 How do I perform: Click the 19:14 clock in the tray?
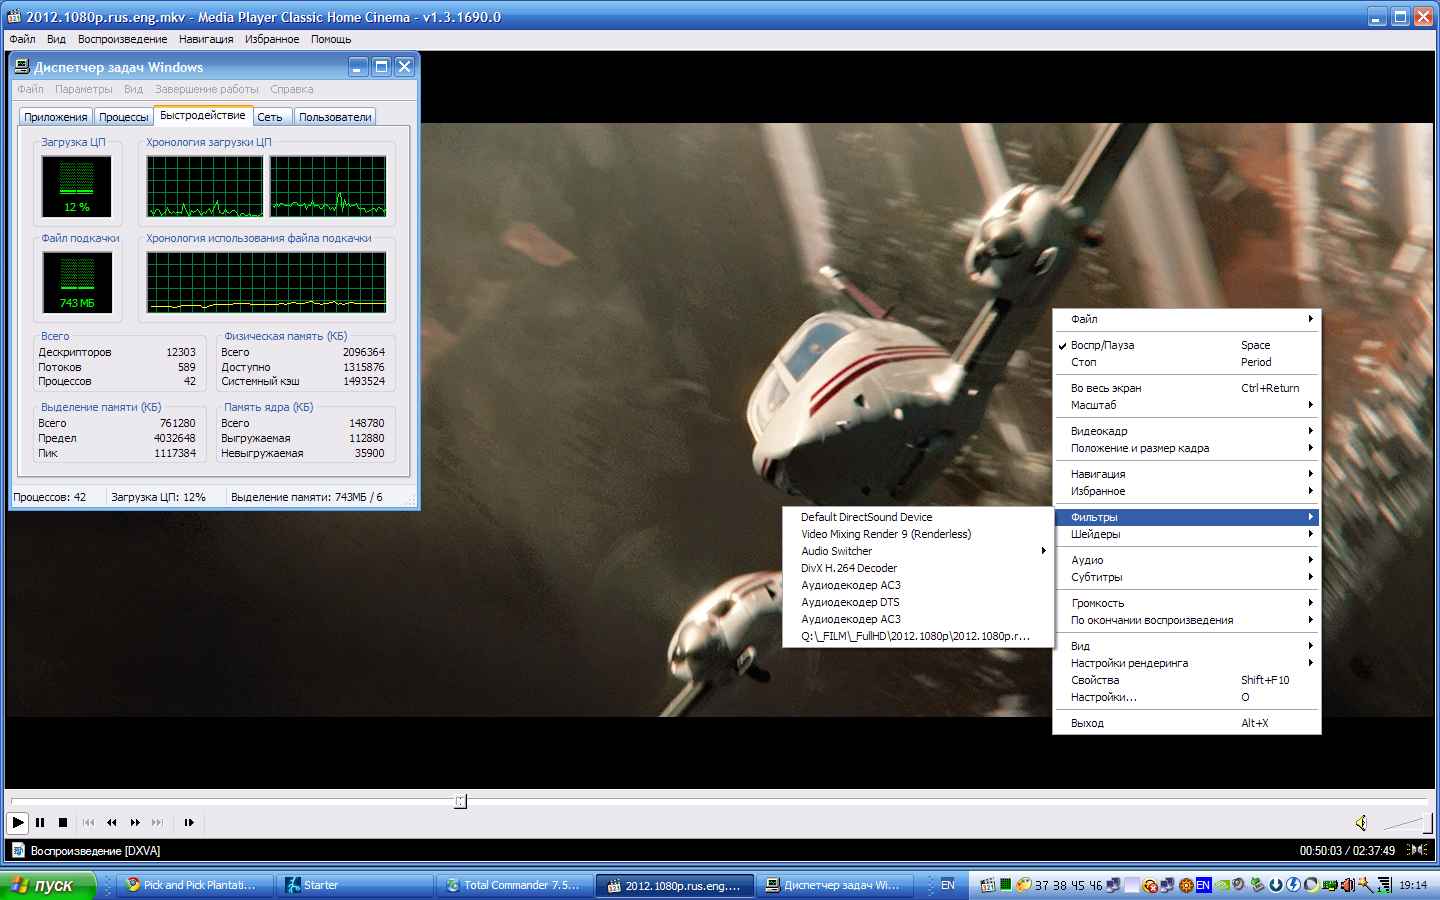click(x=1413, y=885)
